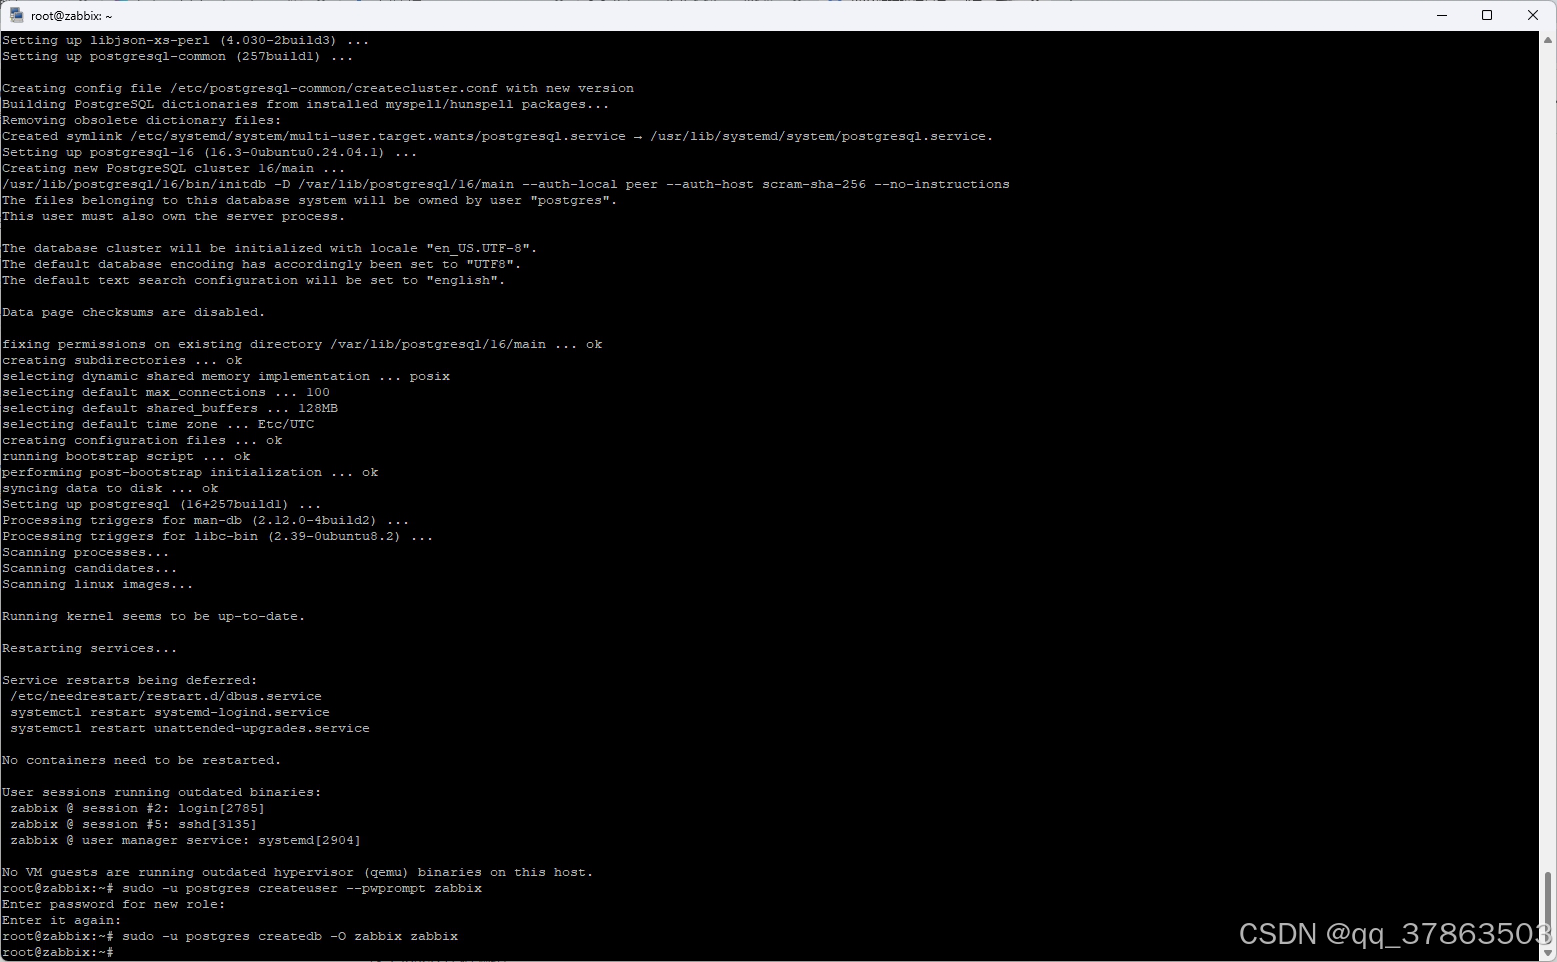Click the 'Creating config file' createcluster.conf line
The height and width of the screenshot is (962, 1557).
point(318,88)
